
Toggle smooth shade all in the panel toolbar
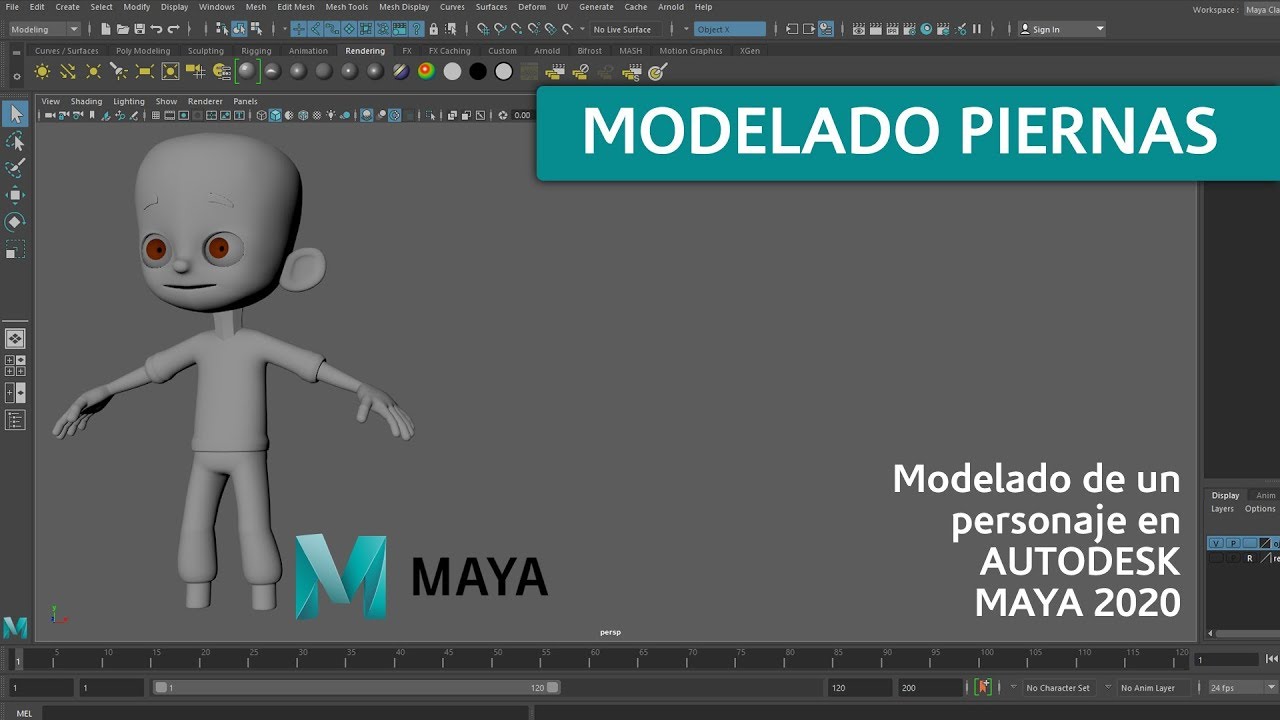(275, 116)
